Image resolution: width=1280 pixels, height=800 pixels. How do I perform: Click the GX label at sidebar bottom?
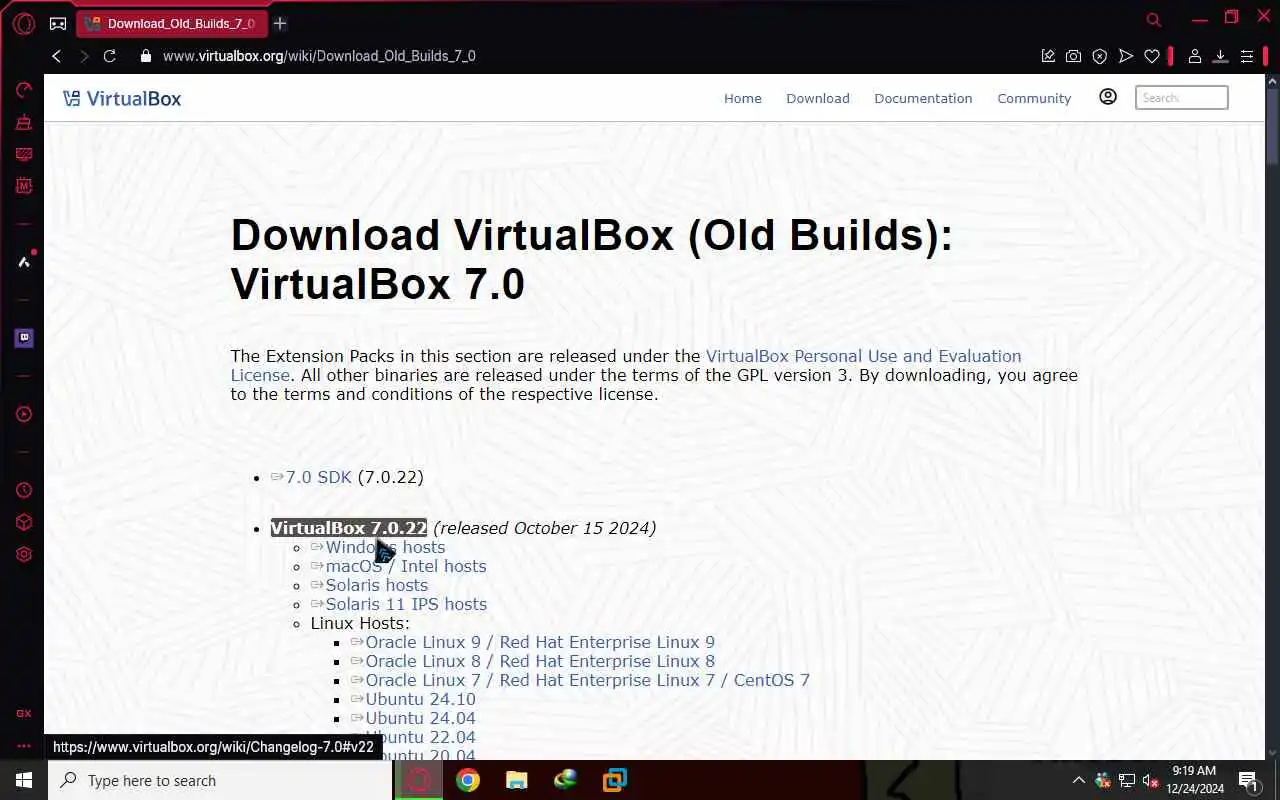click(x=24, y=713)
